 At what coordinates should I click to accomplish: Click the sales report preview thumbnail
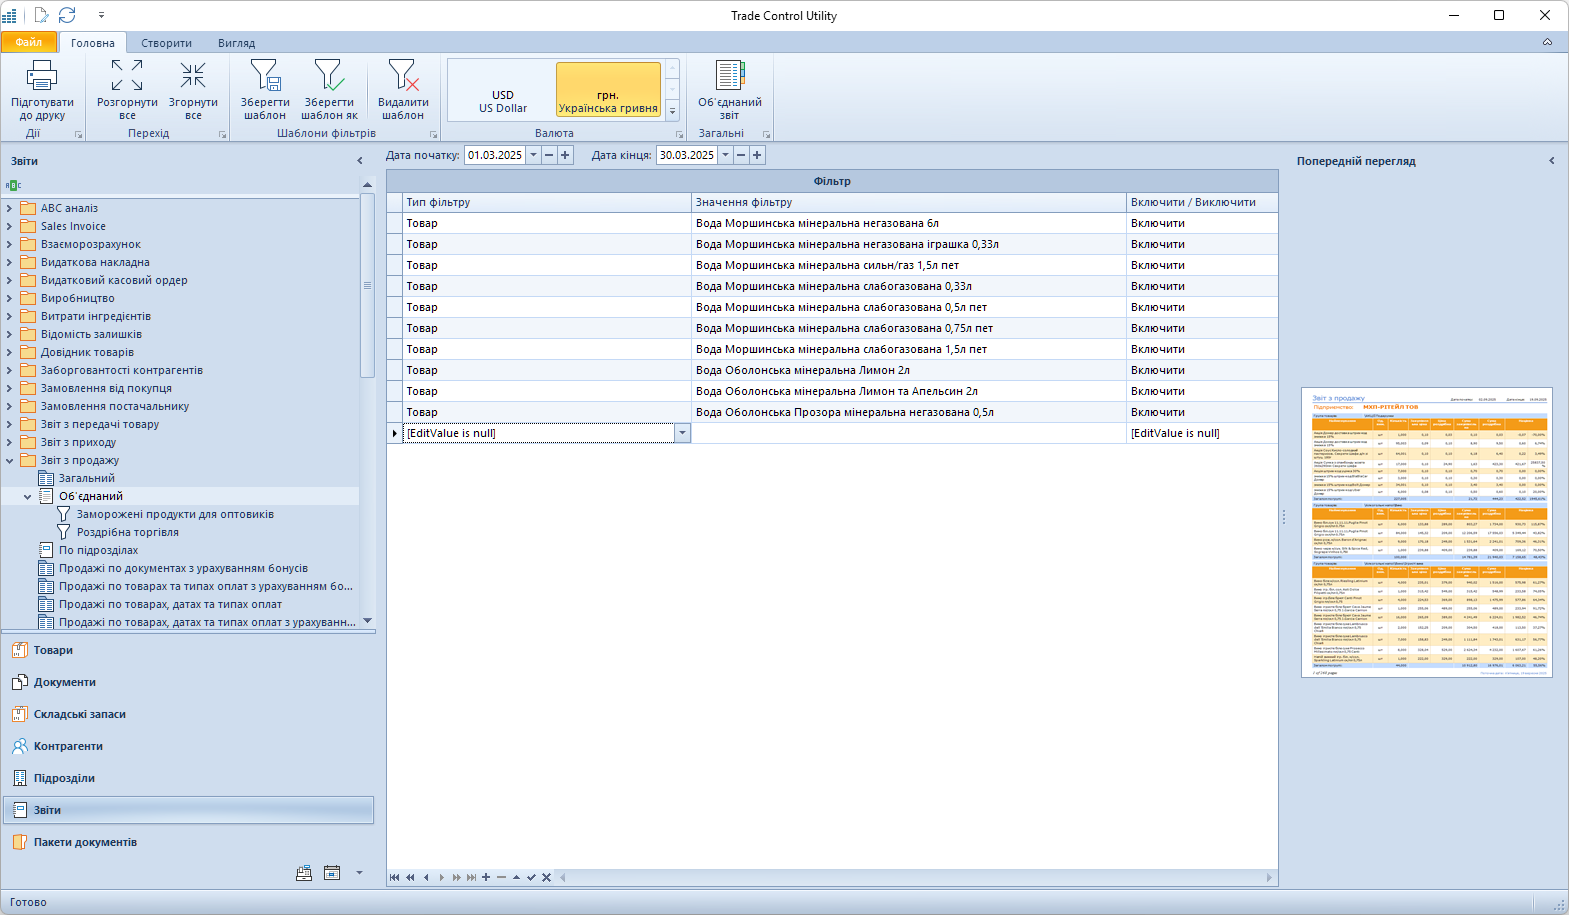click(1426, 532)
